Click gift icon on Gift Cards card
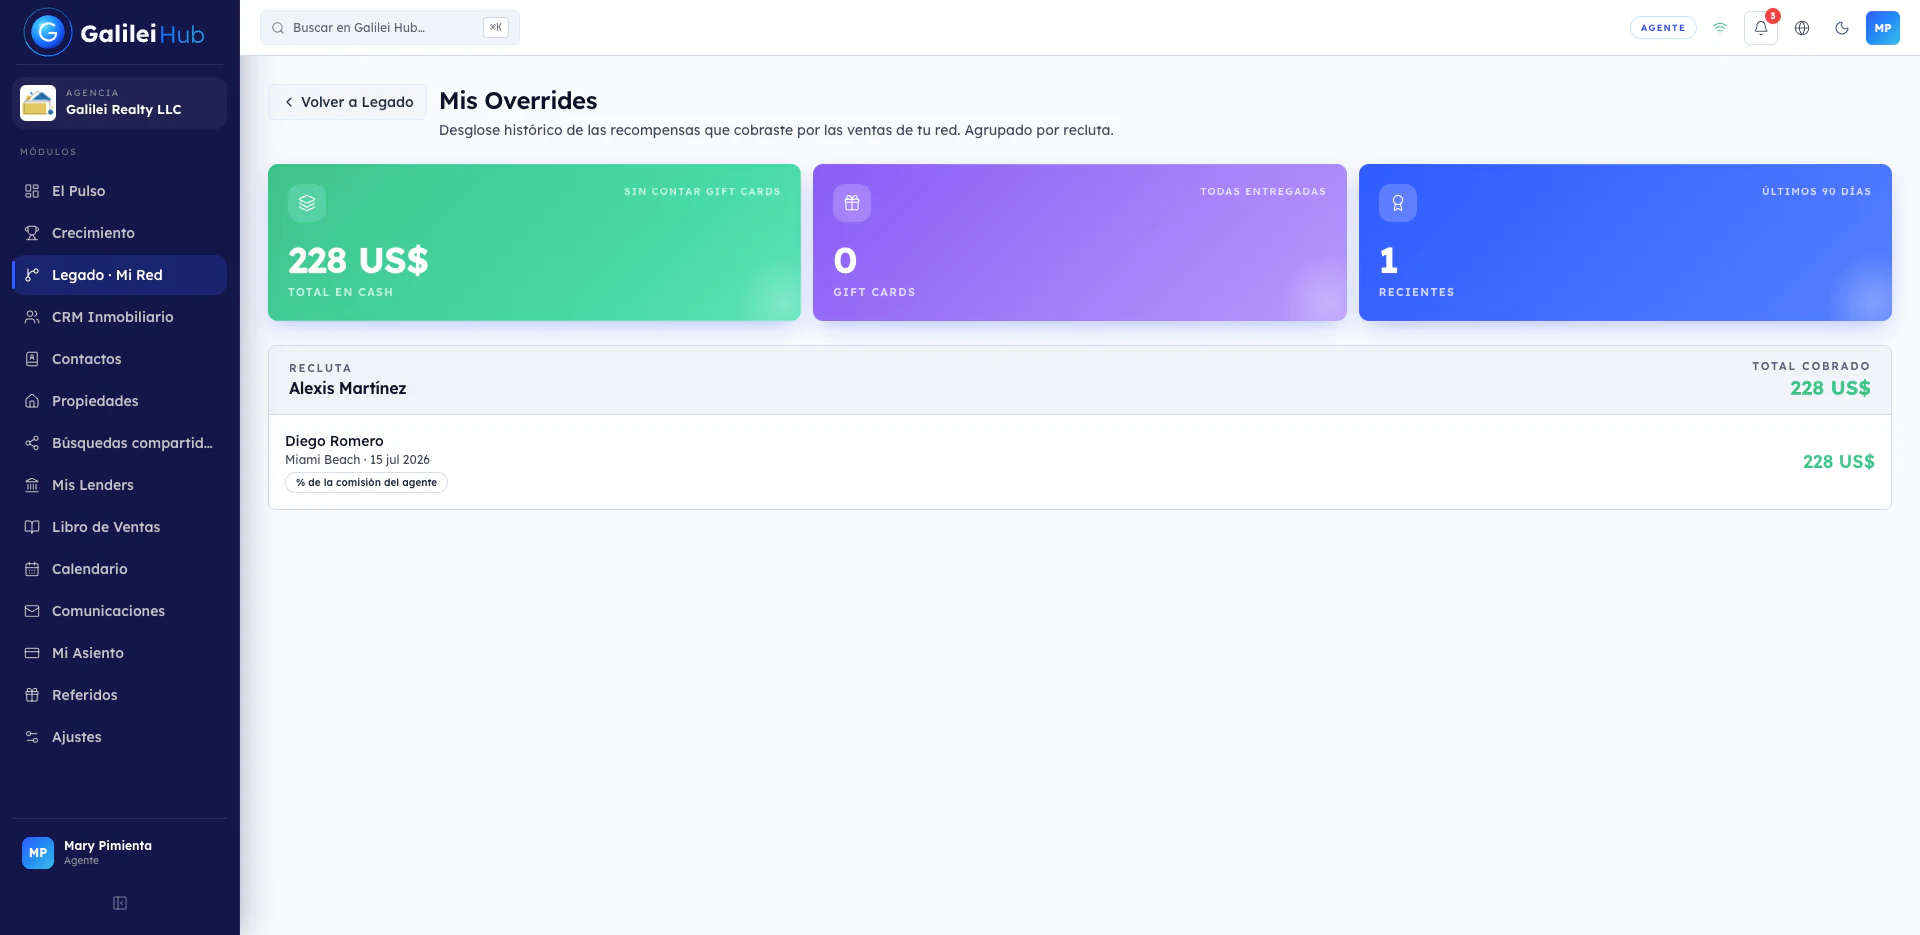This screenshot has height=935, width=1920. [x=852, y=203]
